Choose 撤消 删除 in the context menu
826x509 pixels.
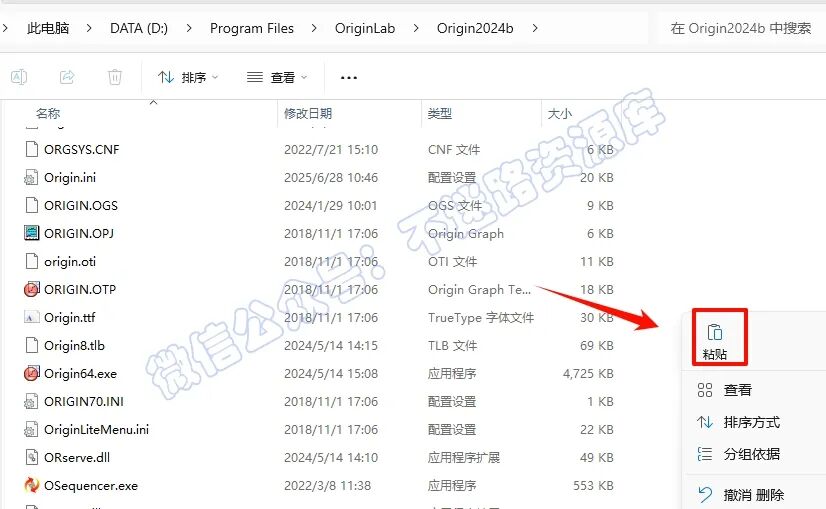point(754,495)
